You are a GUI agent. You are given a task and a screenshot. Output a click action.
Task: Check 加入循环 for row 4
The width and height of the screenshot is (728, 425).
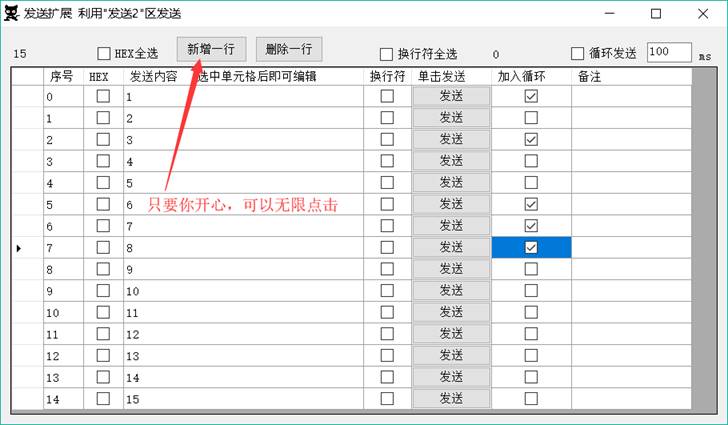coord(531,182)
